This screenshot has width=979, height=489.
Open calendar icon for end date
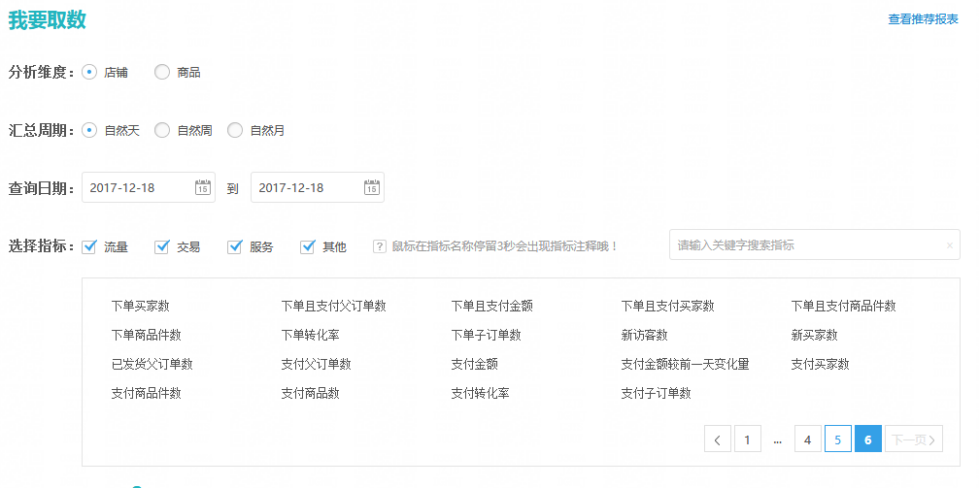[371, 187]
